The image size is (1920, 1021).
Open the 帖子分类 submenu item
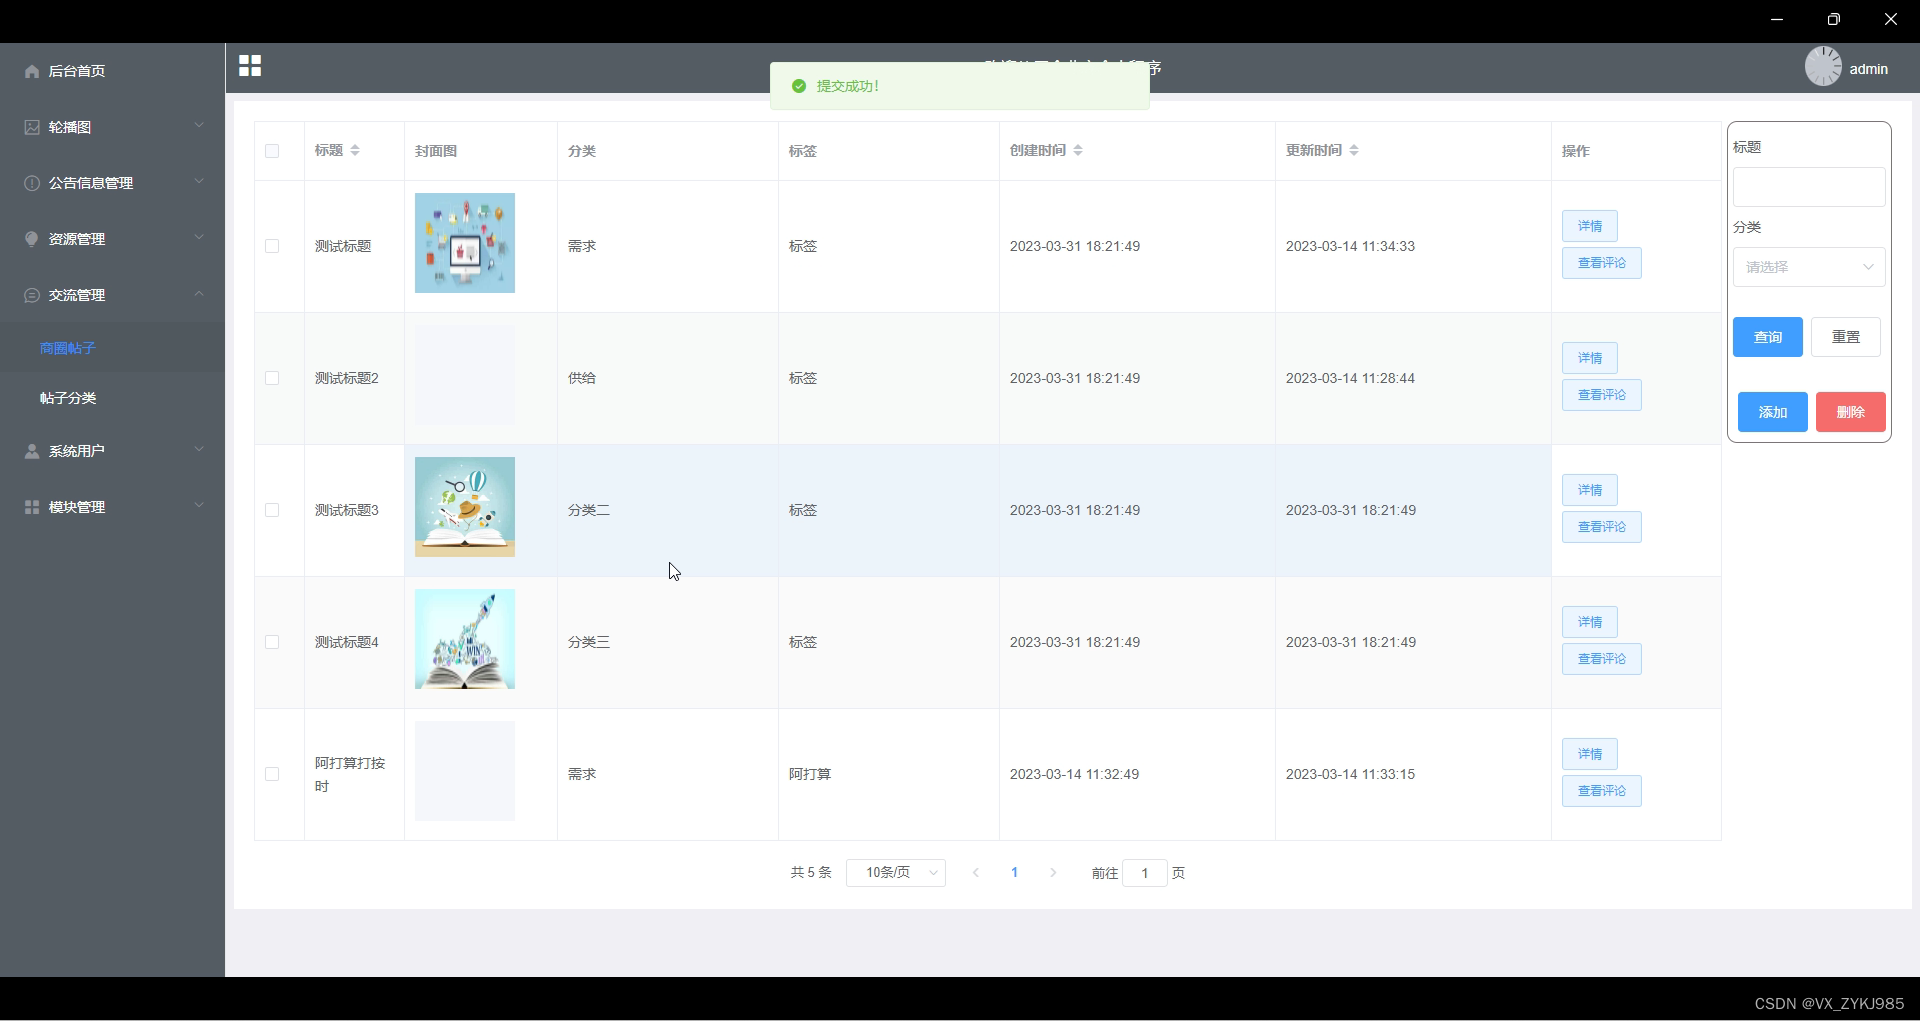coord(112,398)
